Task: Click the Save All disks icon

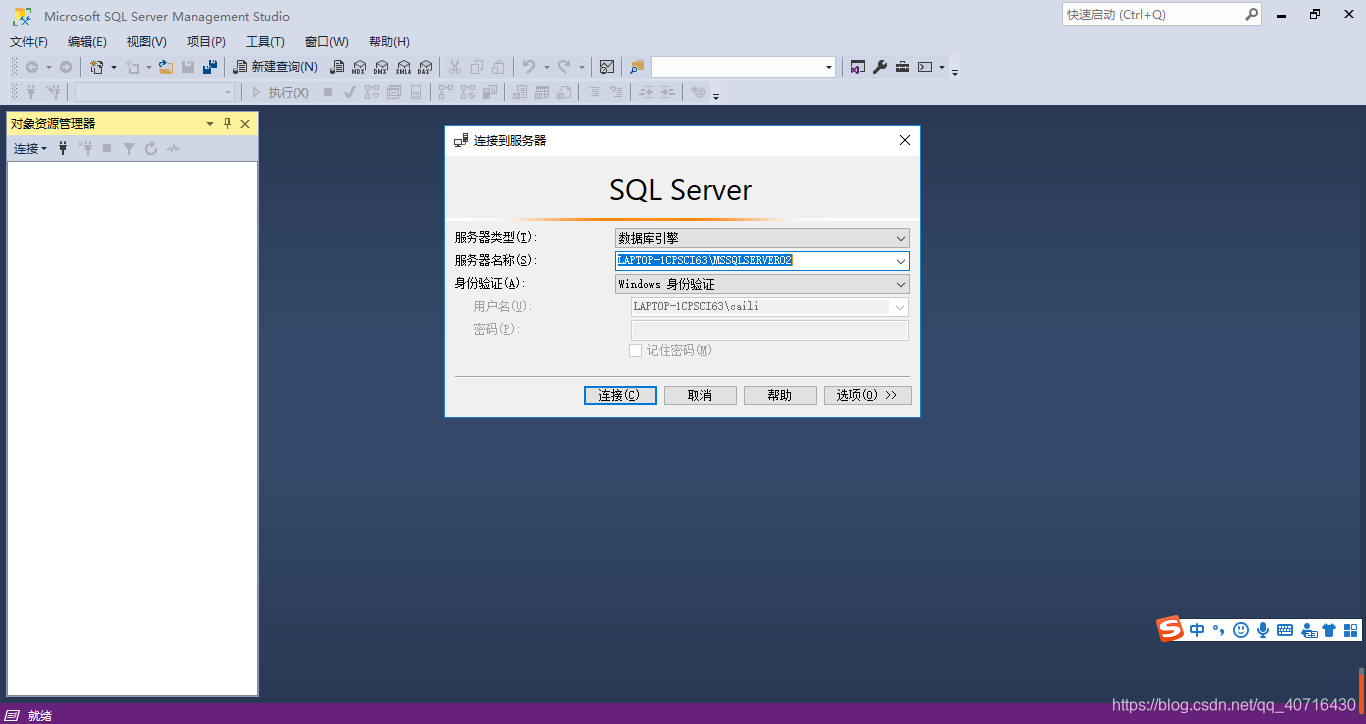Action: pyautogui.click(x=209, y=67)
